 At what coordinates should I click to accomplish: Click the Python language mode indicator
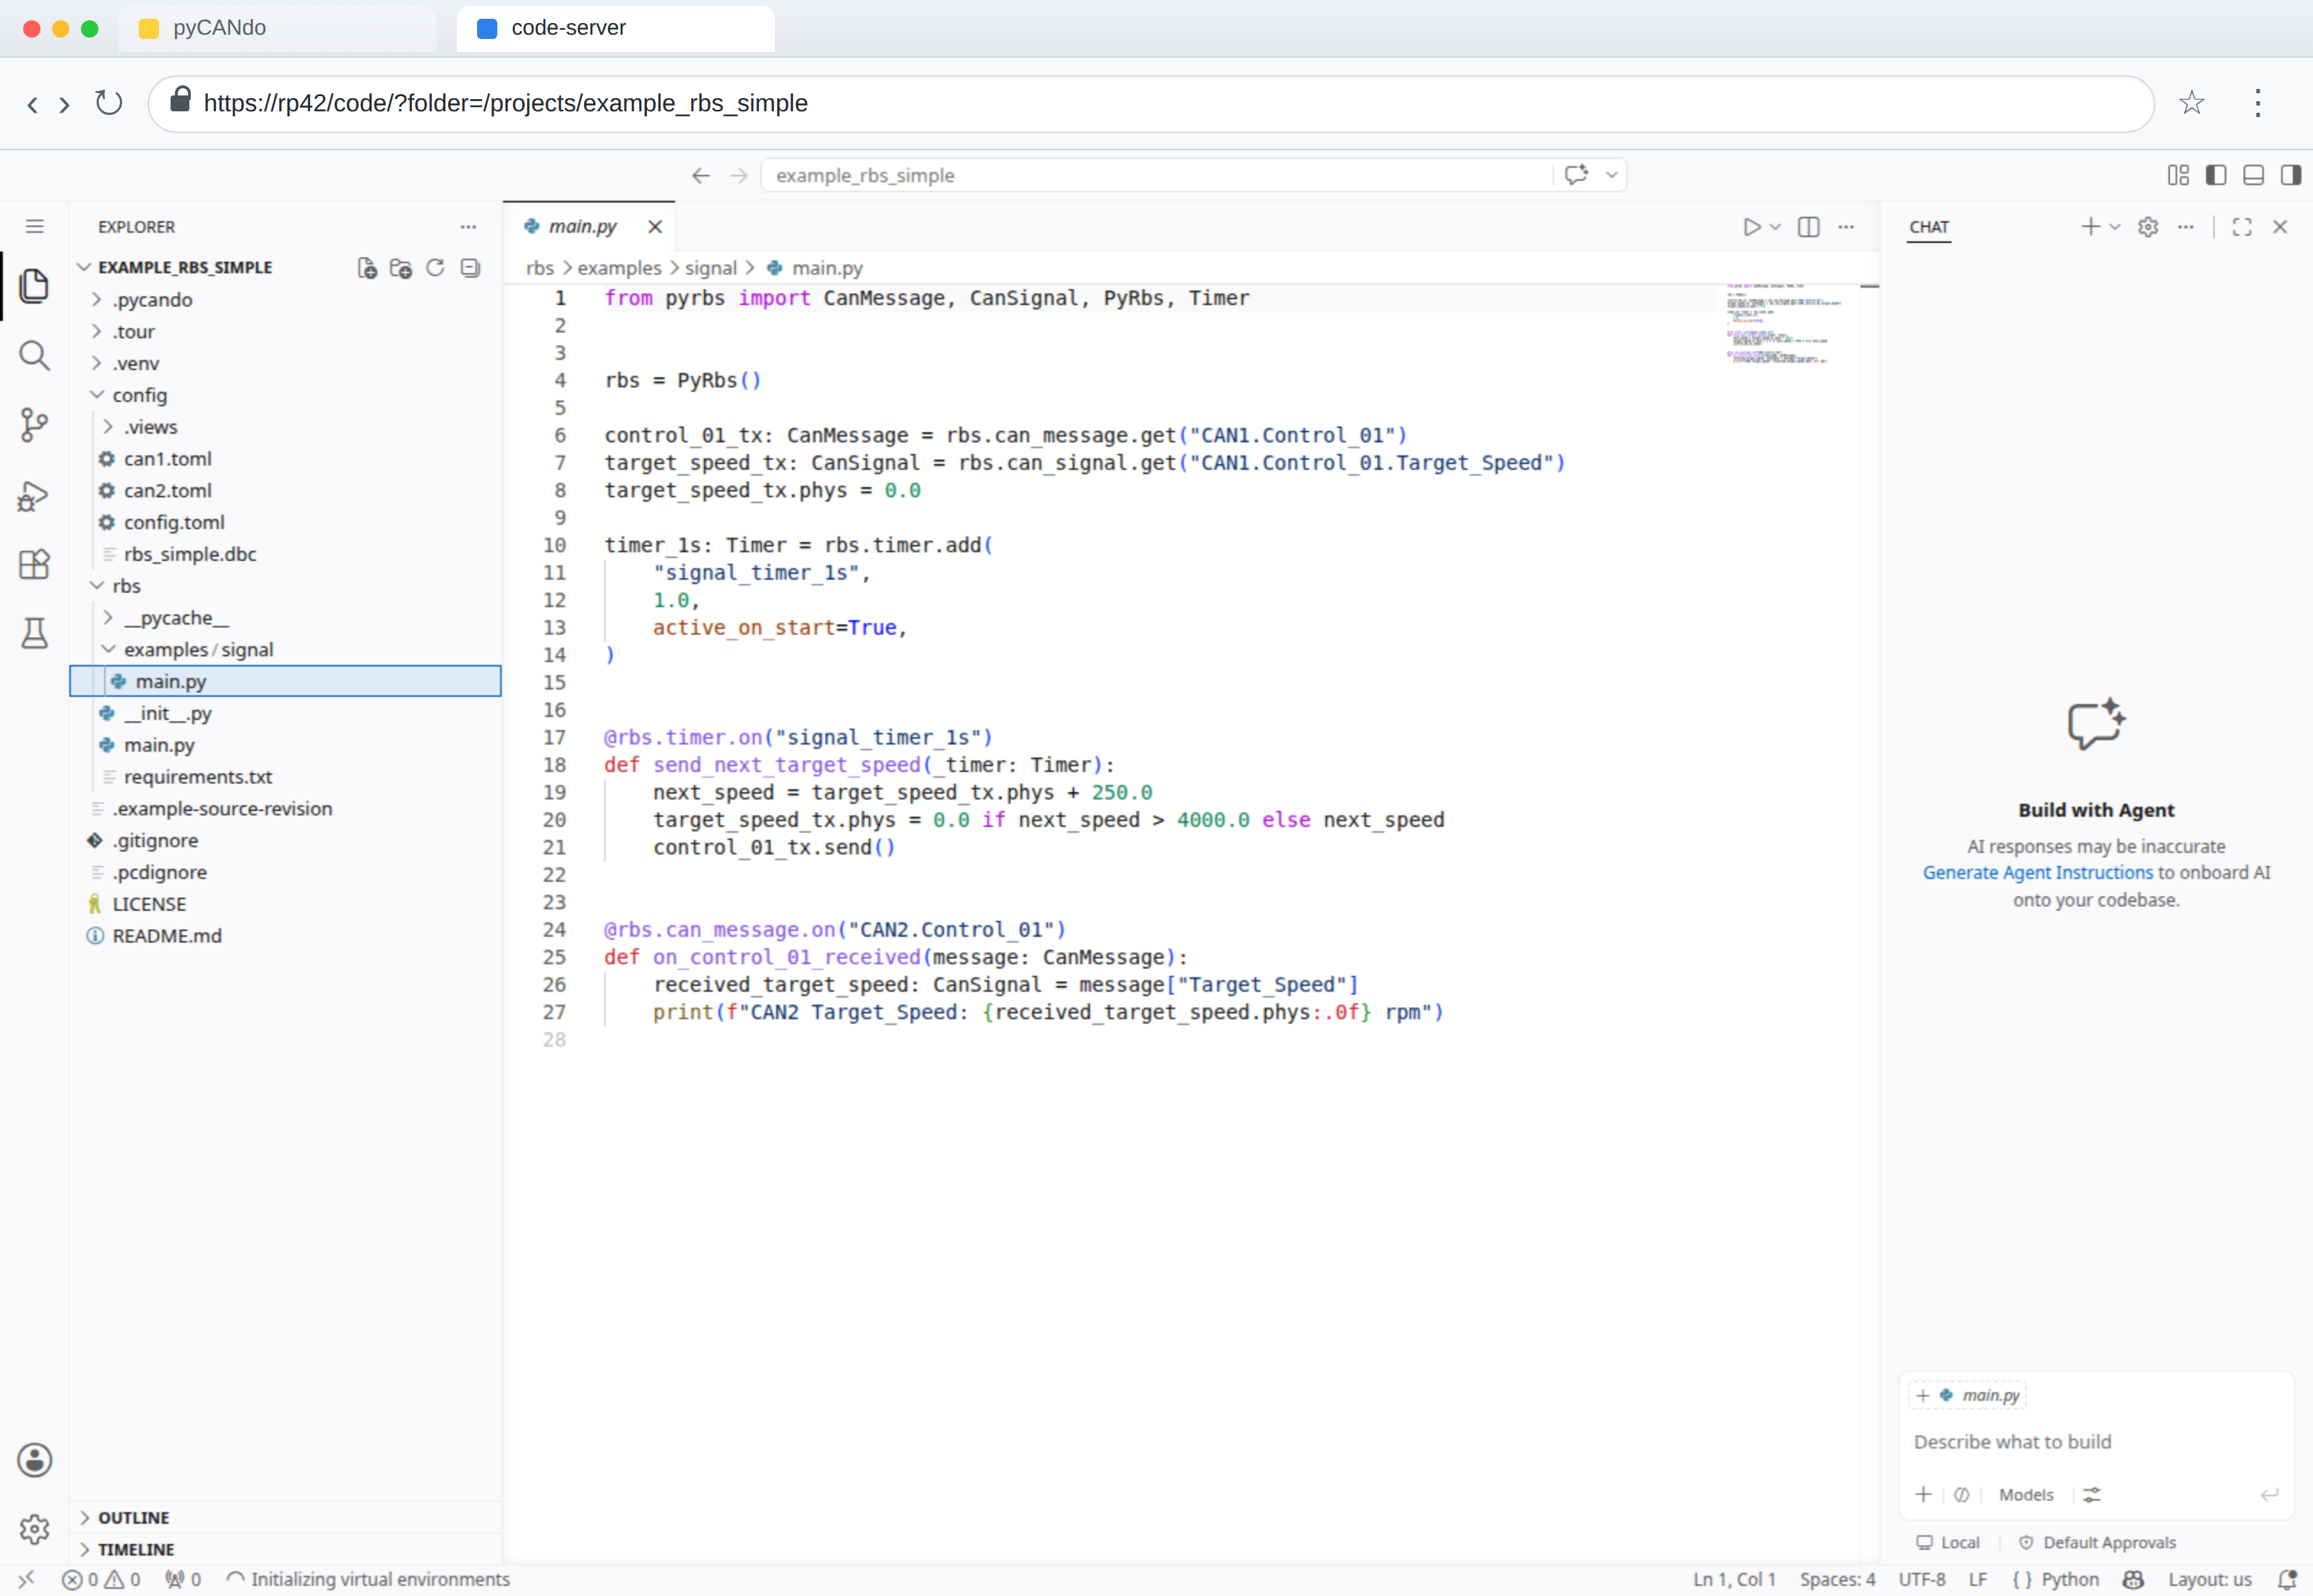(x=2069, y=1579)
